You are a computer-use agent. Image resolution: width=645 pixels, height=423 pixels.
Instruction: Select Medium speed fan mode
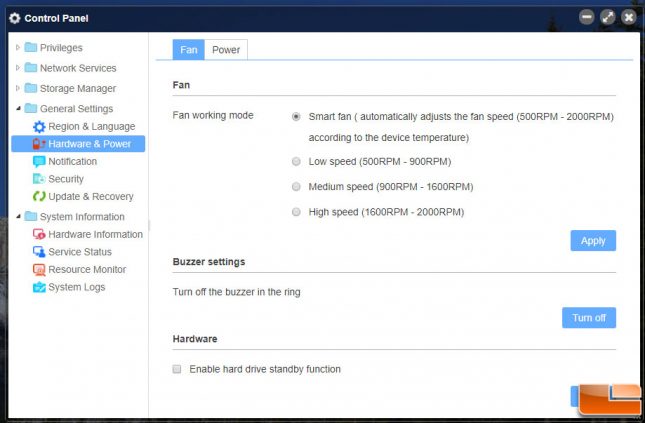coord(296,187)
